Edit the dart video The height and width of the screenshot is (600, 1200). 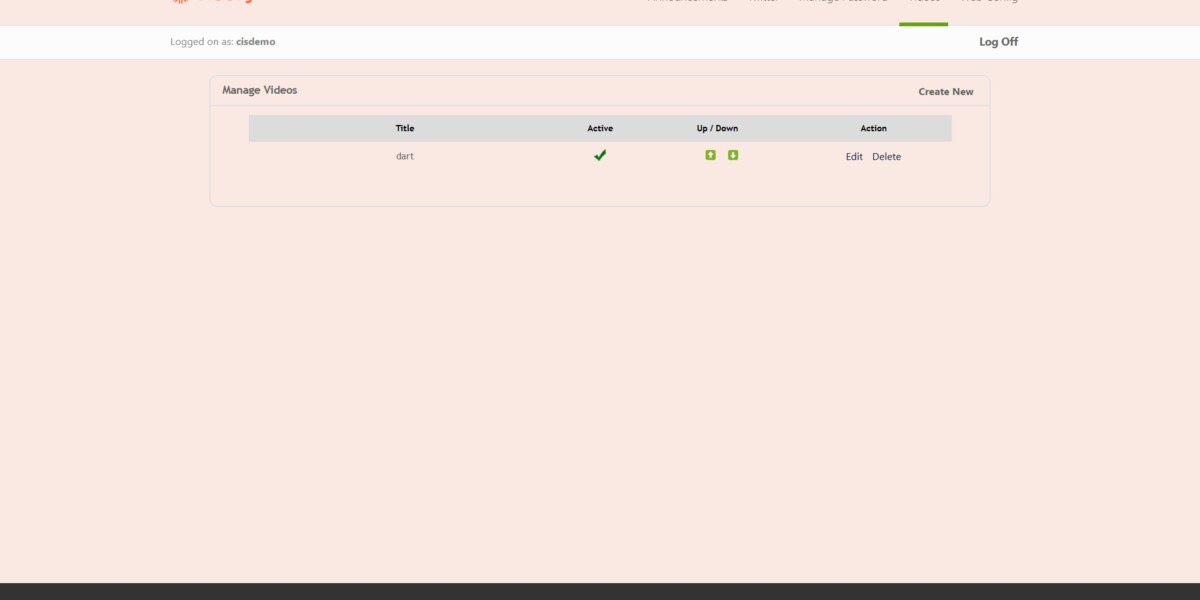pos(854,157)
